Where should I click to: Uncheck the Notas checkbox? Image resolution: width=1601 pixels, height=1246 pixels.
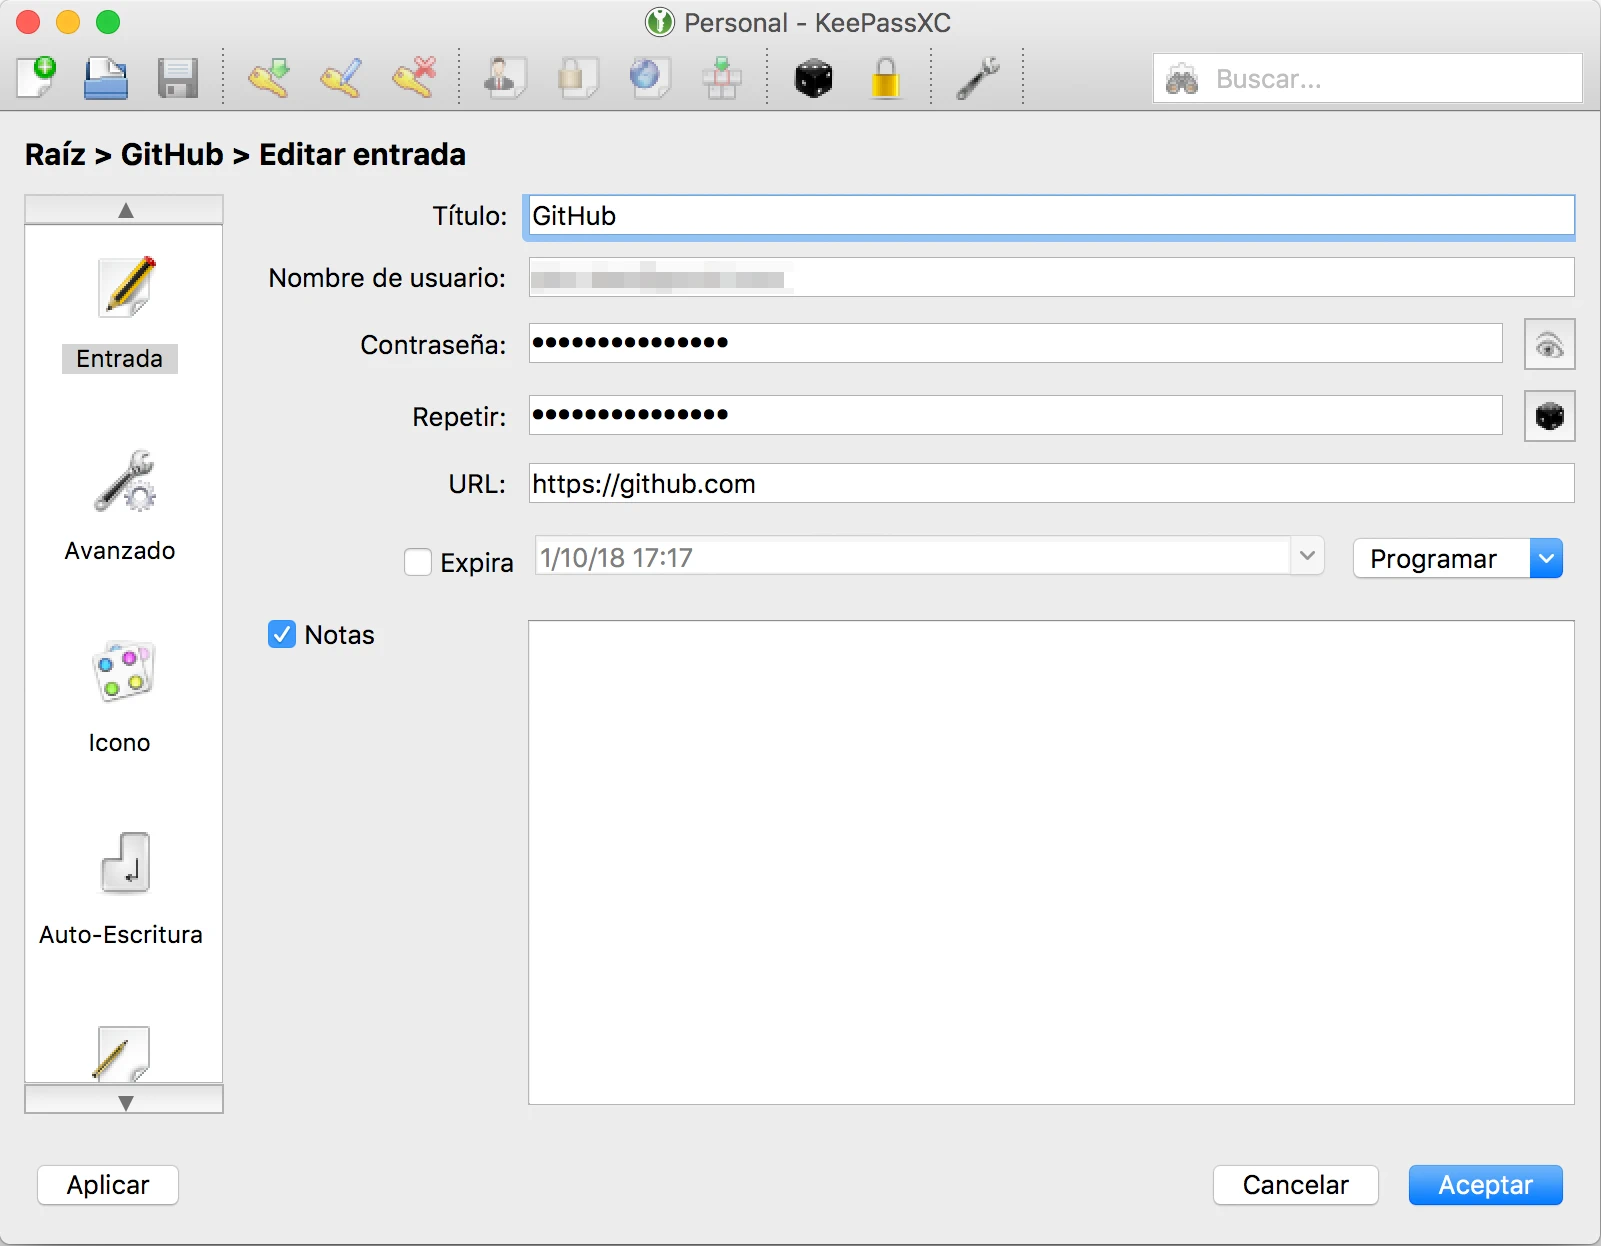(x=282, y=635)
